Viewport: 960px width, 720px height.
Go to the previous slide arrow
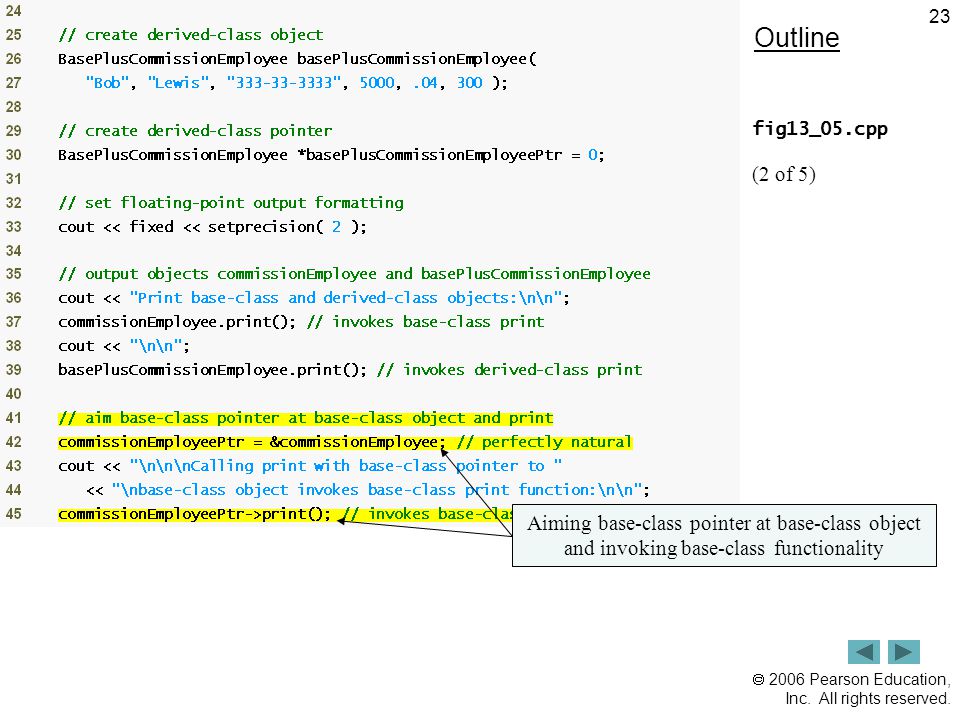(863, 651)
